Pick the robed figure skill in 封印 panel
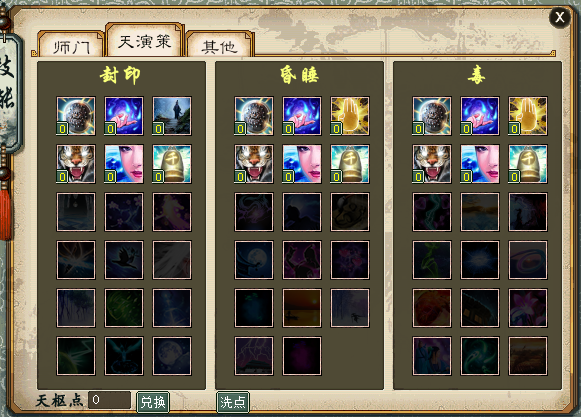This screenshot has height=417, width=581. point(172,116)
